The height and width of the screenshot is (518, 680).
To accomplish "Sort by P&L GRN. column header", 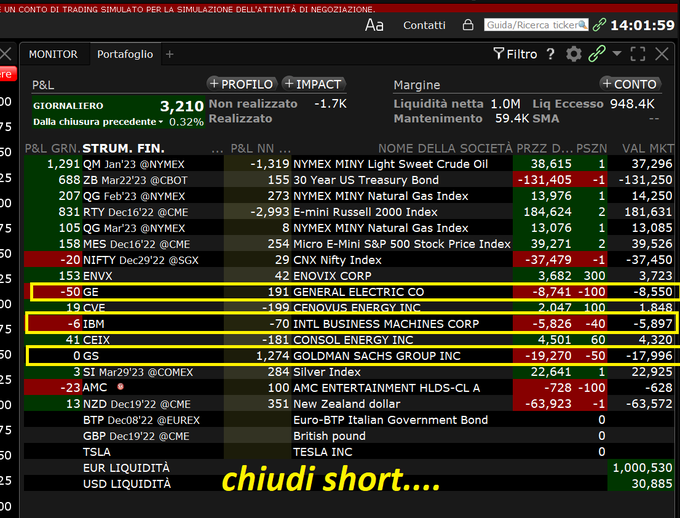I will [52, 148].
